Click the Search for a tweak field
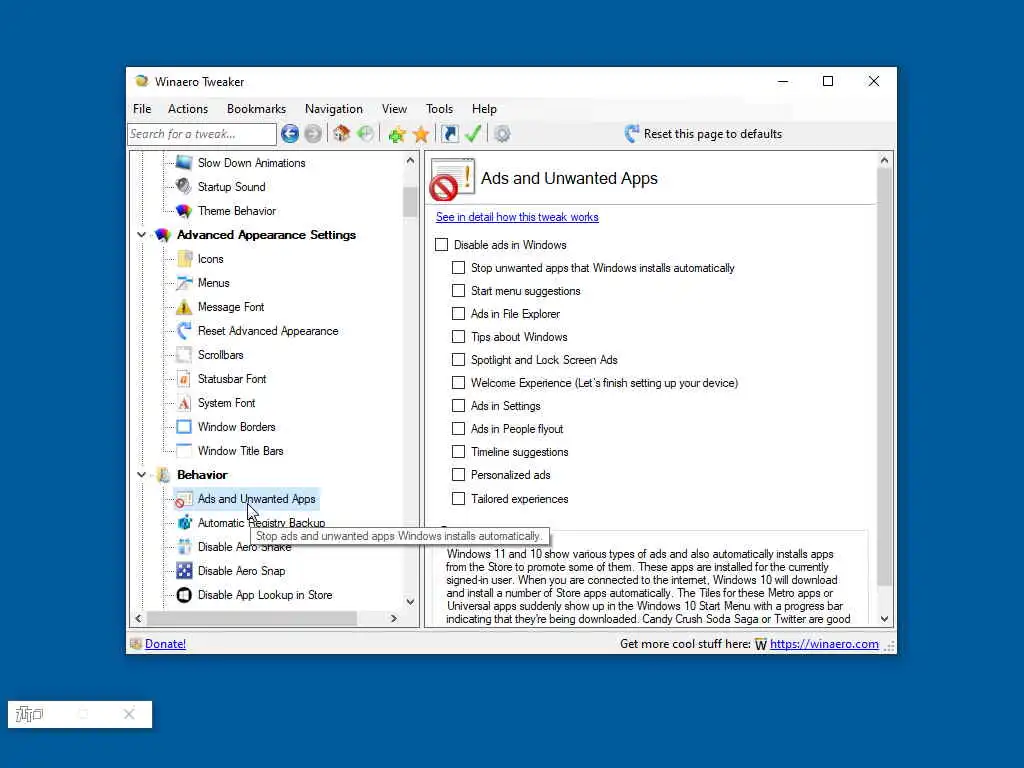This screenshot has height=768, width=1024. (x=202, y=134)
